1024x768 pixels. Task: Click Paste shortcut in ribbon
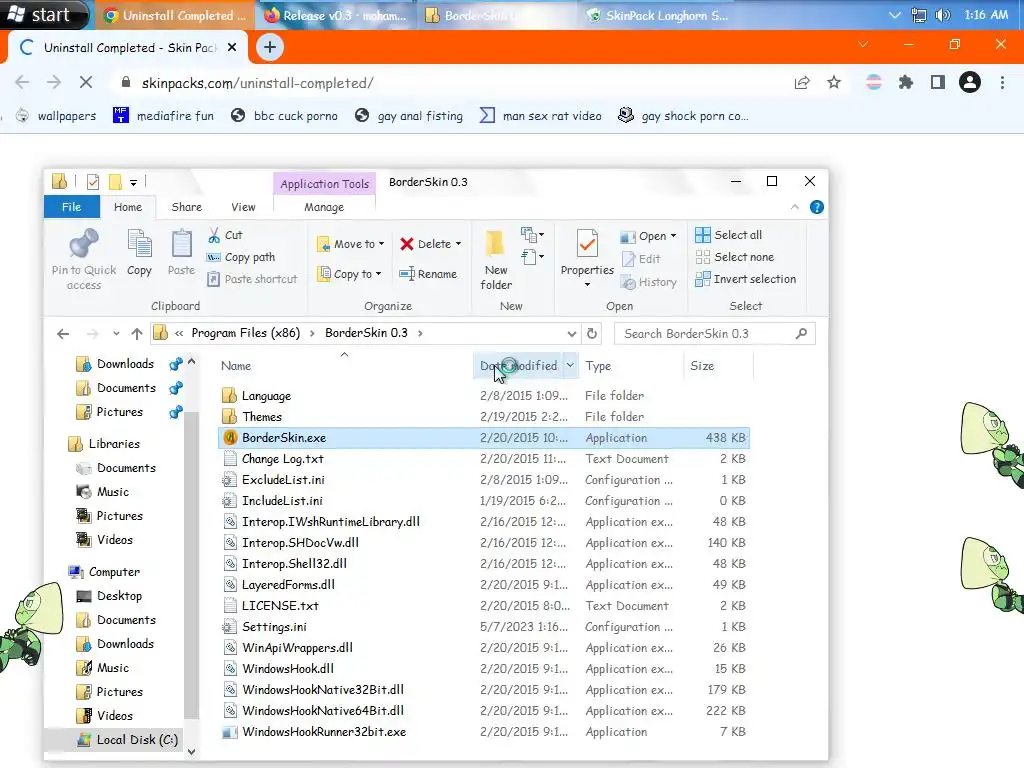click(251, 279)
